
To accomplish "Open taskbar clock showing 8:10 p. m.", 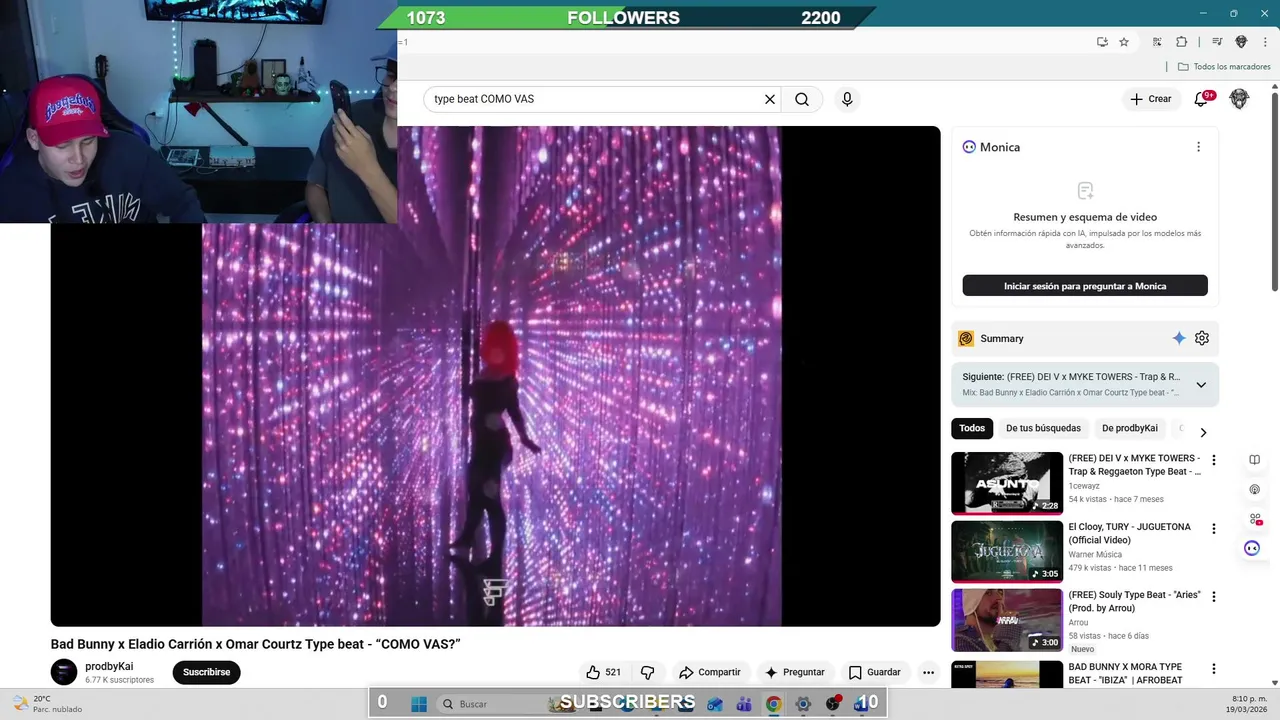I will [1246, 704].
